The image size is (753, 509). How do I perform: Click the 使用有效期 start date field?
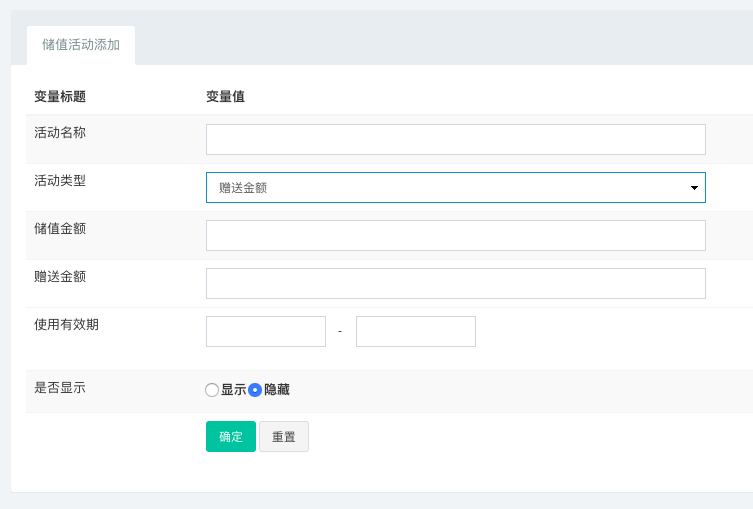click(x=266, y=331)
